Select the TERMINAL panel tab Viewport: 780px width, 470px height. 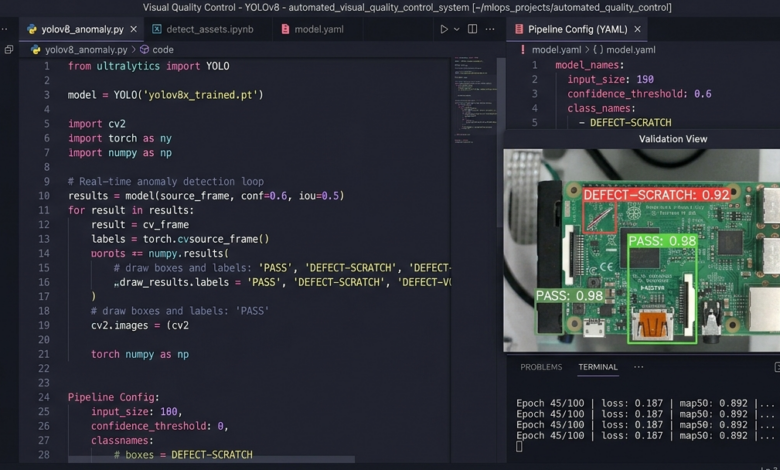coord(597,367)
